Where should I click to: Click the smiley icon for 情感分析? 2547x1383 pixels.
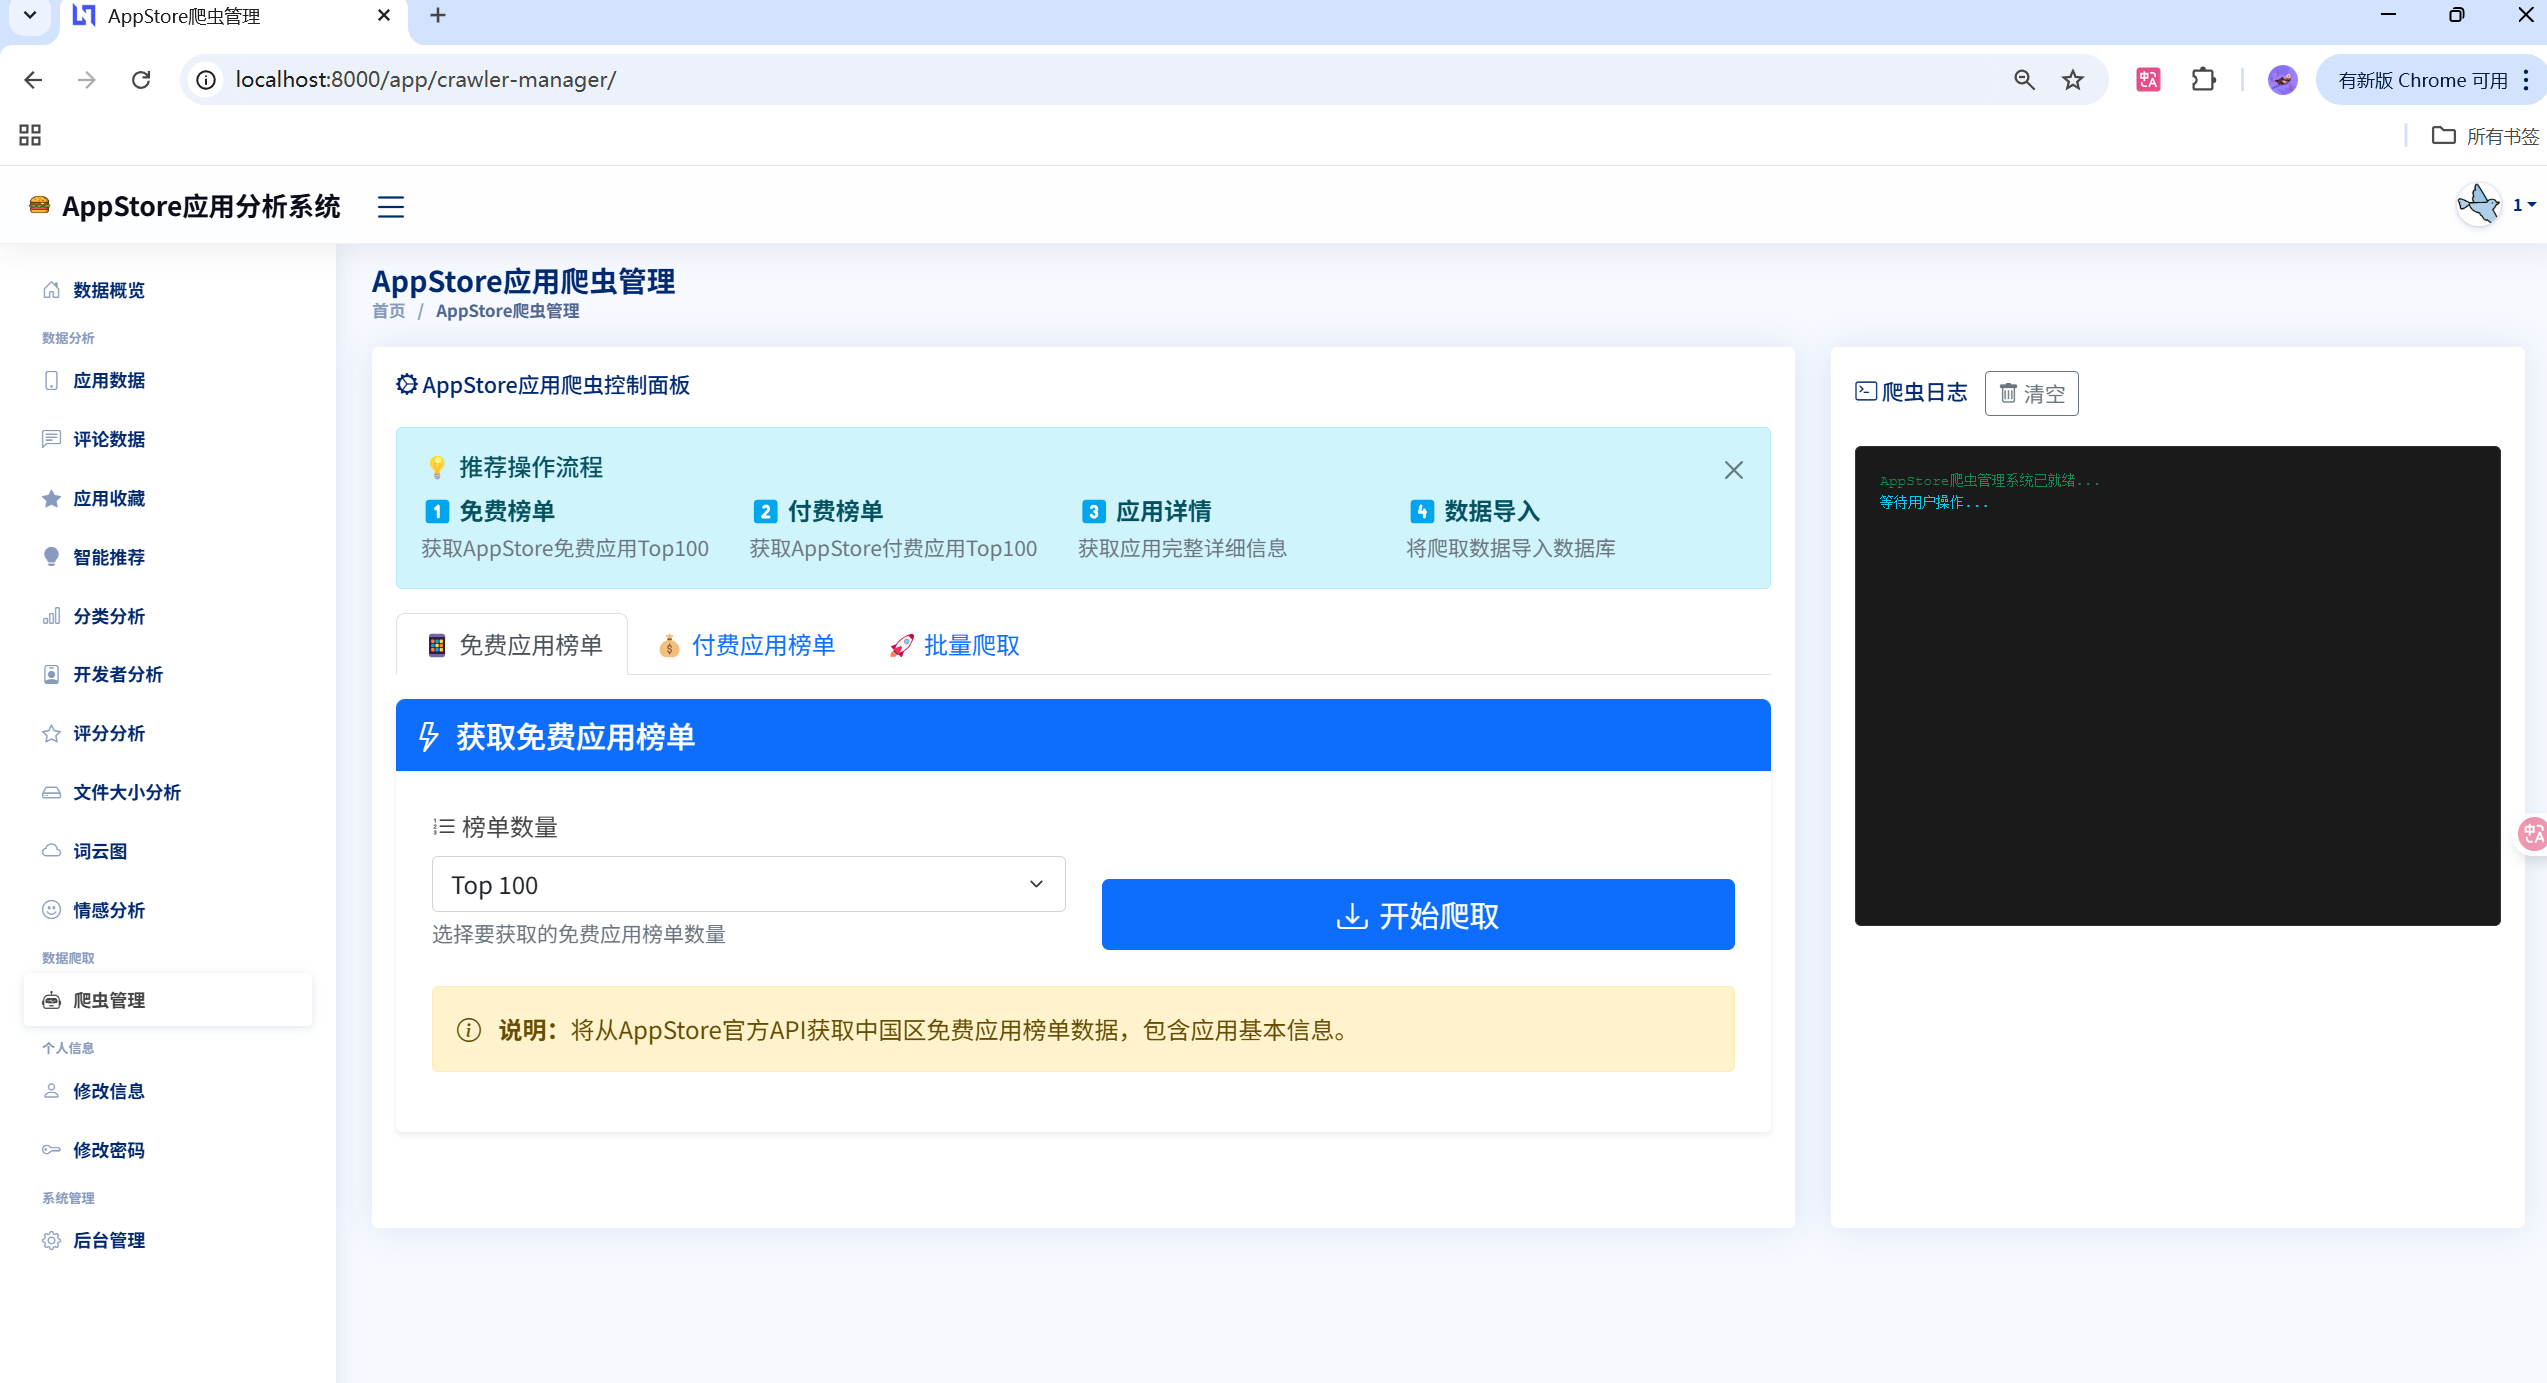(x=51, y=910)
